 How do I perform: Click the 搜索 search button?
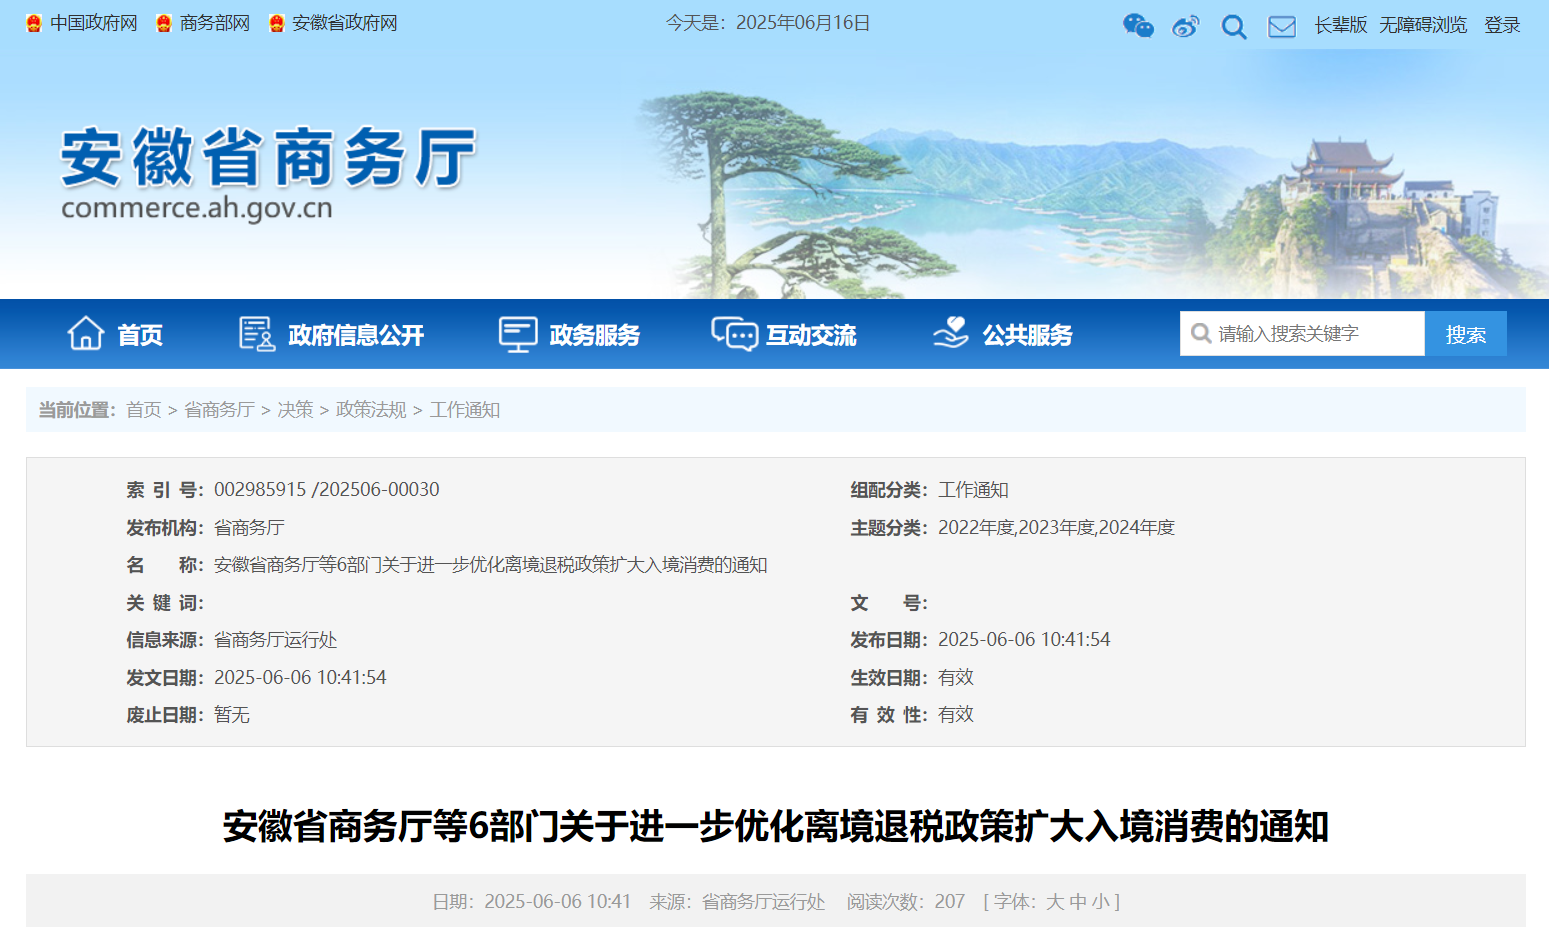click(x=1466, y=333)
